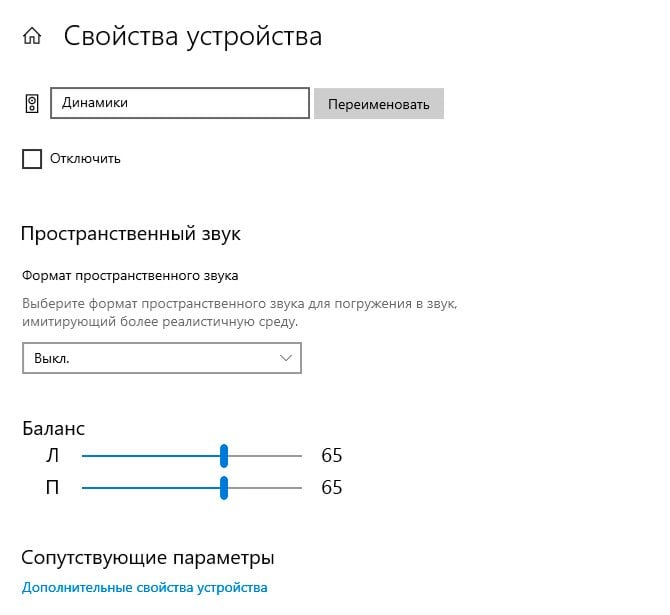Click the Баланс section heading
The height and width of the screenshot is (615, 670).
53,428
